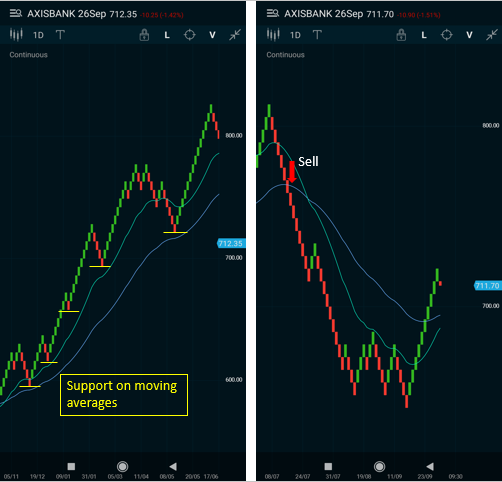502x482 pixels.
Task: Open symbol search icon in right chart
Action: (273, 14)
